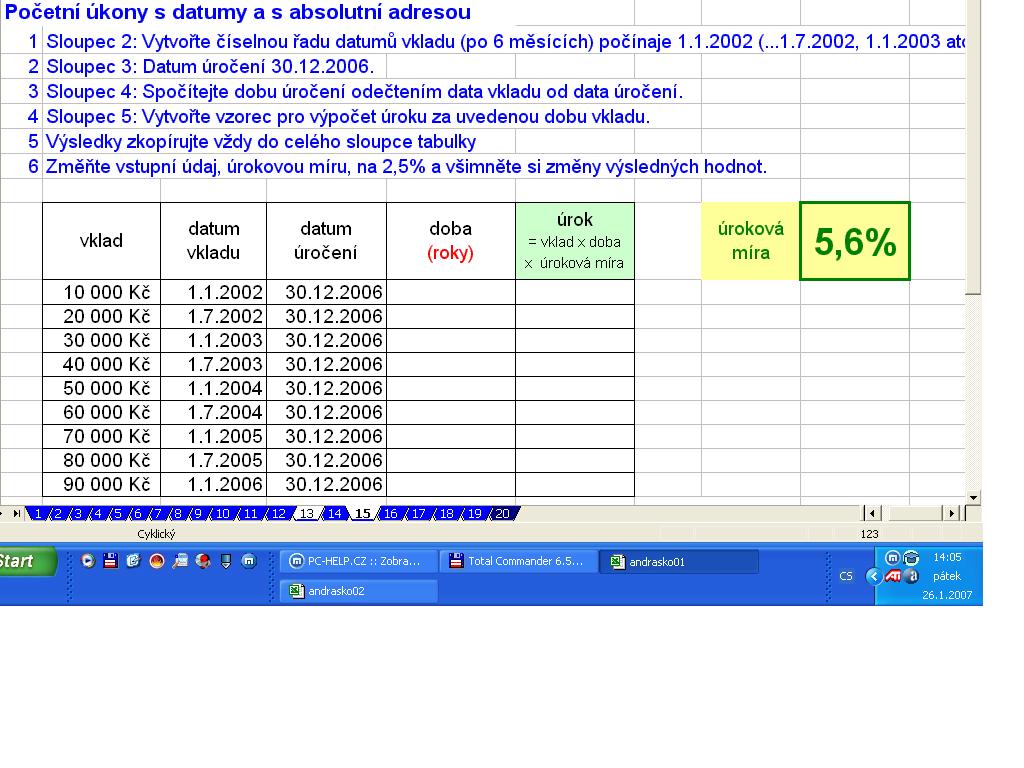
Task: Open Windows Media Player from quick launch
Action: point(88,560)
